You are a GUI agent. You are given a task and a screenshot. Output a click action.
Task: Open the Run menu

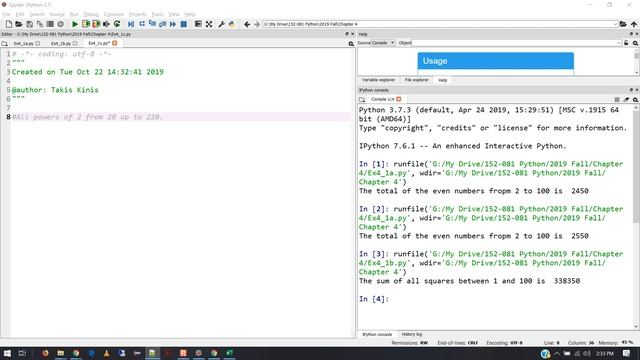click(x=74, y=14)
